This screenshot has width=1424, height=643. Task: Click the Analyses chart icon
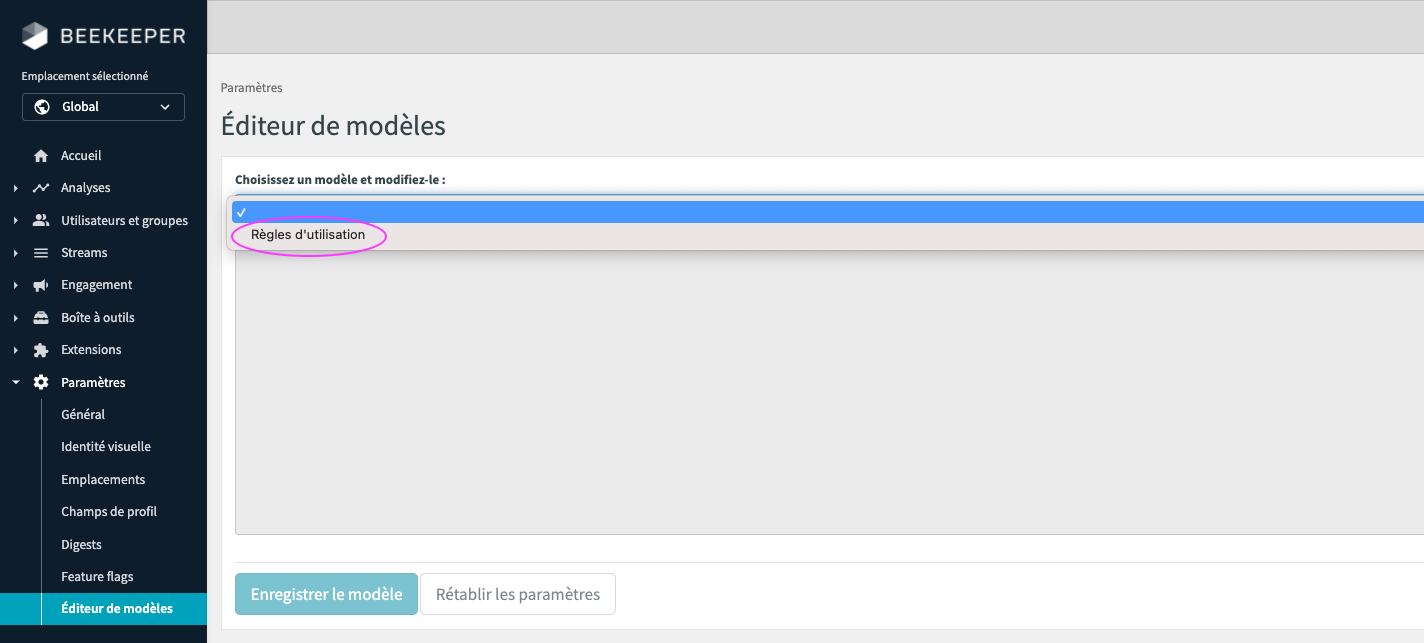coord(39,187)
